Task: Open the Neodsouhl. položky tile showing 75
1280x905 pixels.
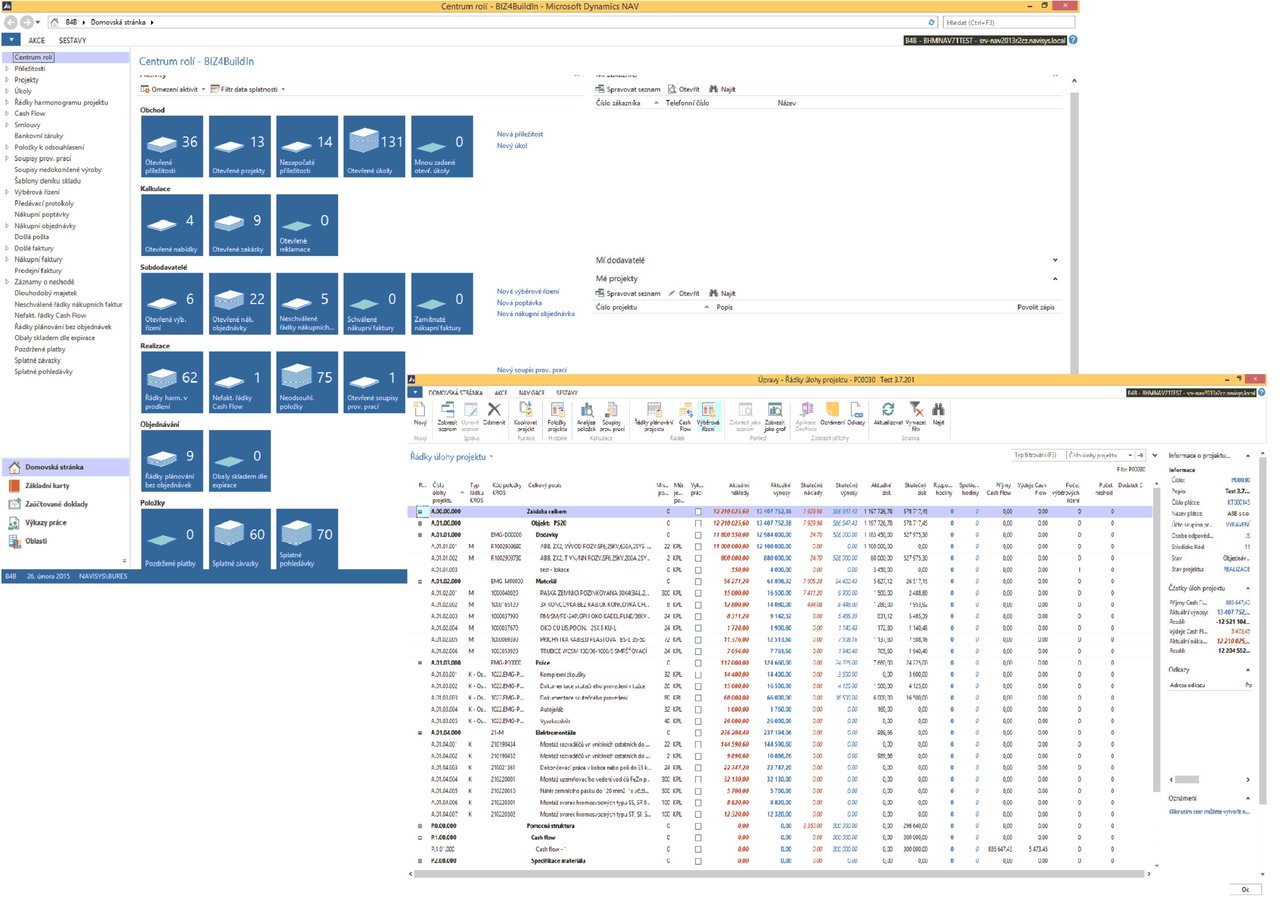Action: pos(307,383)
